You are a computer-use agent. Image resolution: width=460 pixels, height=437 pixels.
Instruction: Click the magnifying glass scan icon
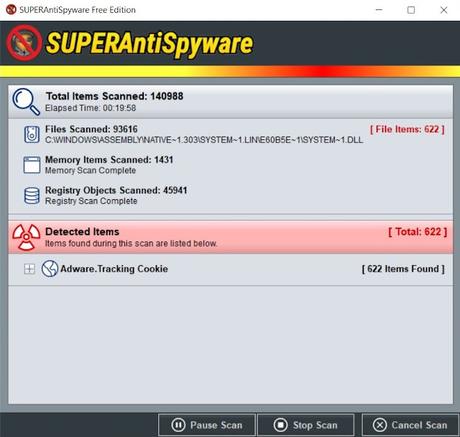coord(26,102)
